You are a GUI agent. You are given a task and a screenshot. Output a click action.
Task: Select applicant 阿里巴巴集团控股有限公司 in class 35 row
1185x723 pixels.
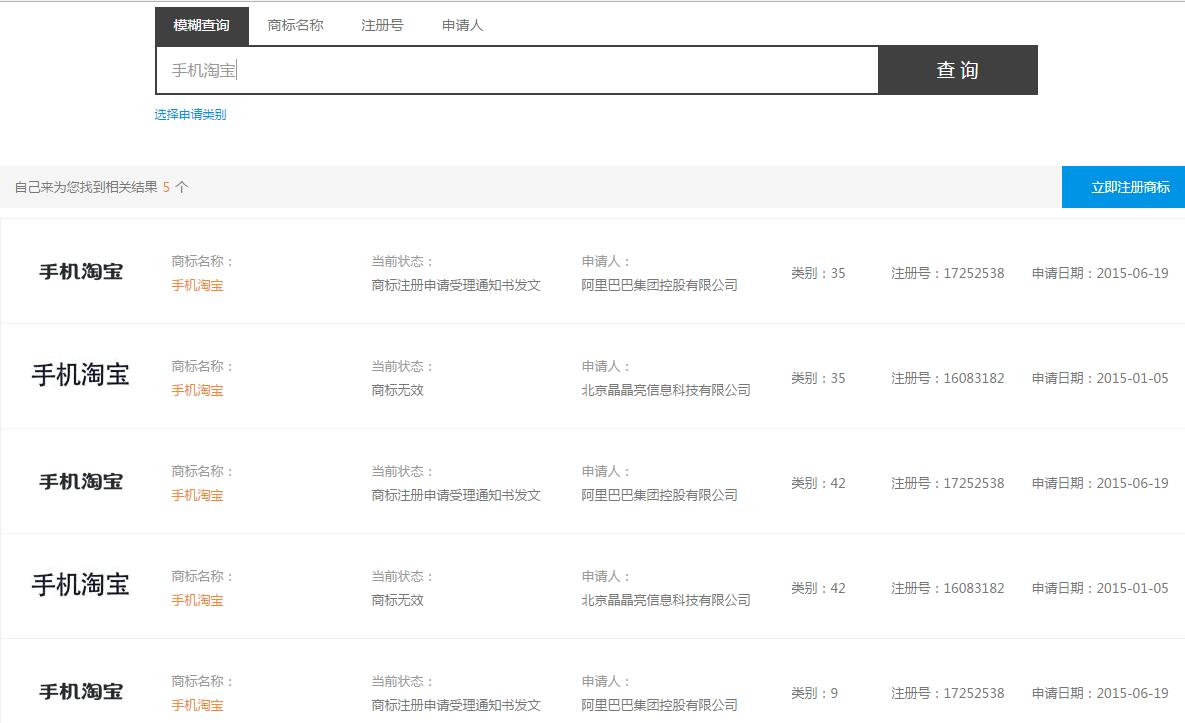point(660,286)
